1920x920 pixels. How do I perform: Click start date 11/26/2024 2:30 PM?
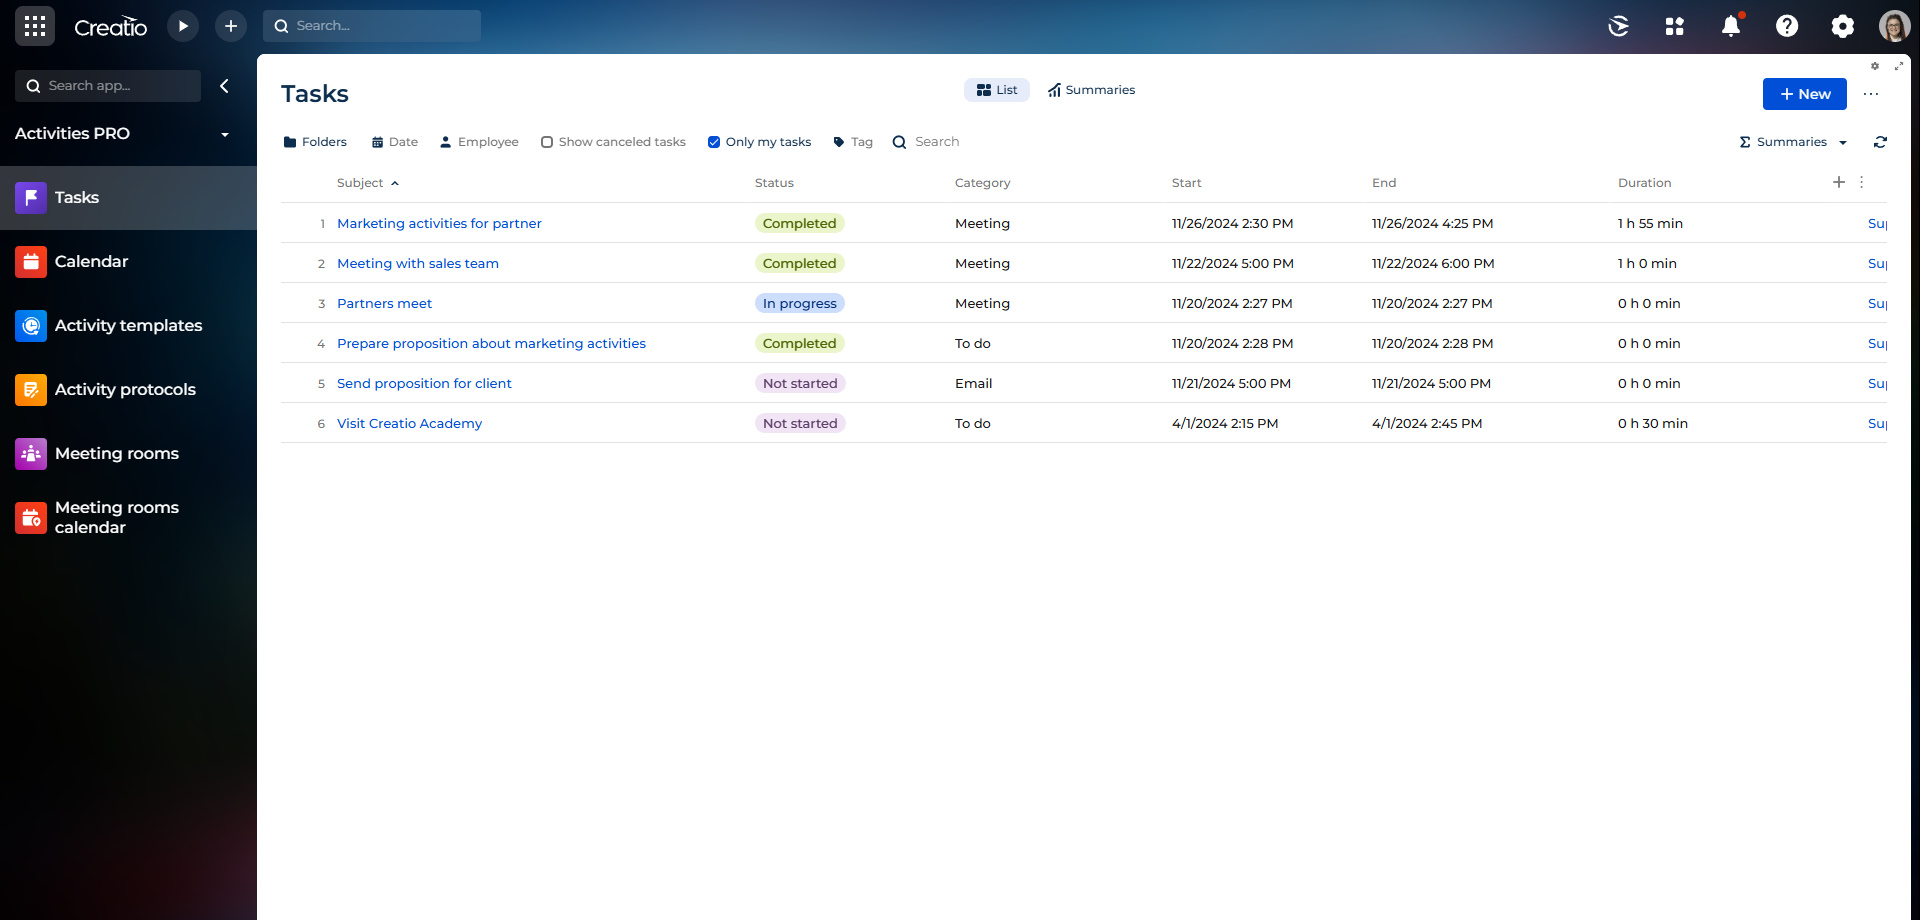(x=1232, y=223)
